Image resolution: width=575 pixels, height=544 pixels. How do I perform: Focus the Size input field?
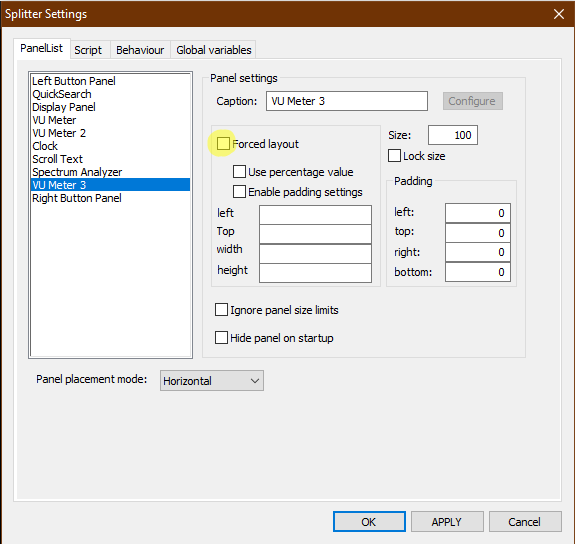coord(453,135)
